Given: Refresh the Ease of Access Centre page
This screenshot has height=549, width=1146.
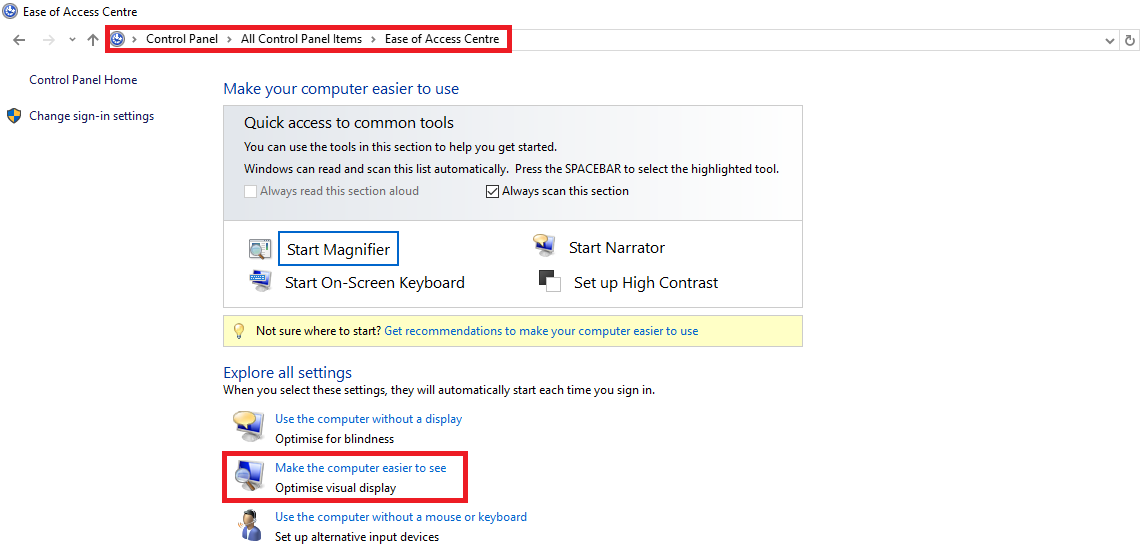Looking at the screenshot, I should pyautogui.click(x=1130, y=40).
